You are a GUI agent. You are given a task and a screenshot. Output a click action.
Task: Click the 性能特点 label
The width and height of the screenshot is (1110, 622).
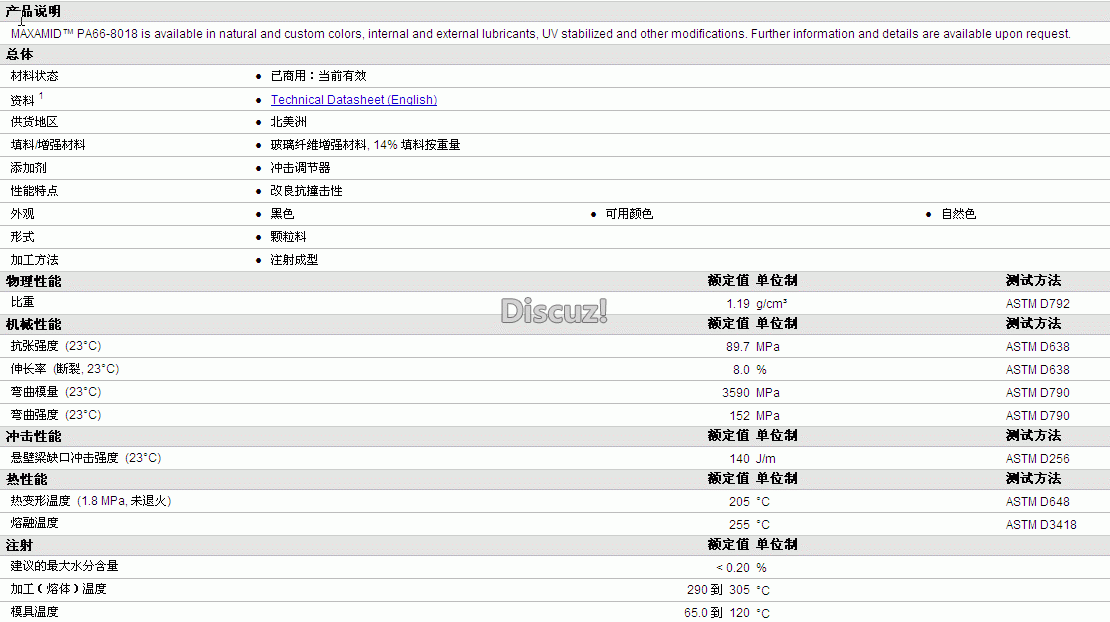35,191
